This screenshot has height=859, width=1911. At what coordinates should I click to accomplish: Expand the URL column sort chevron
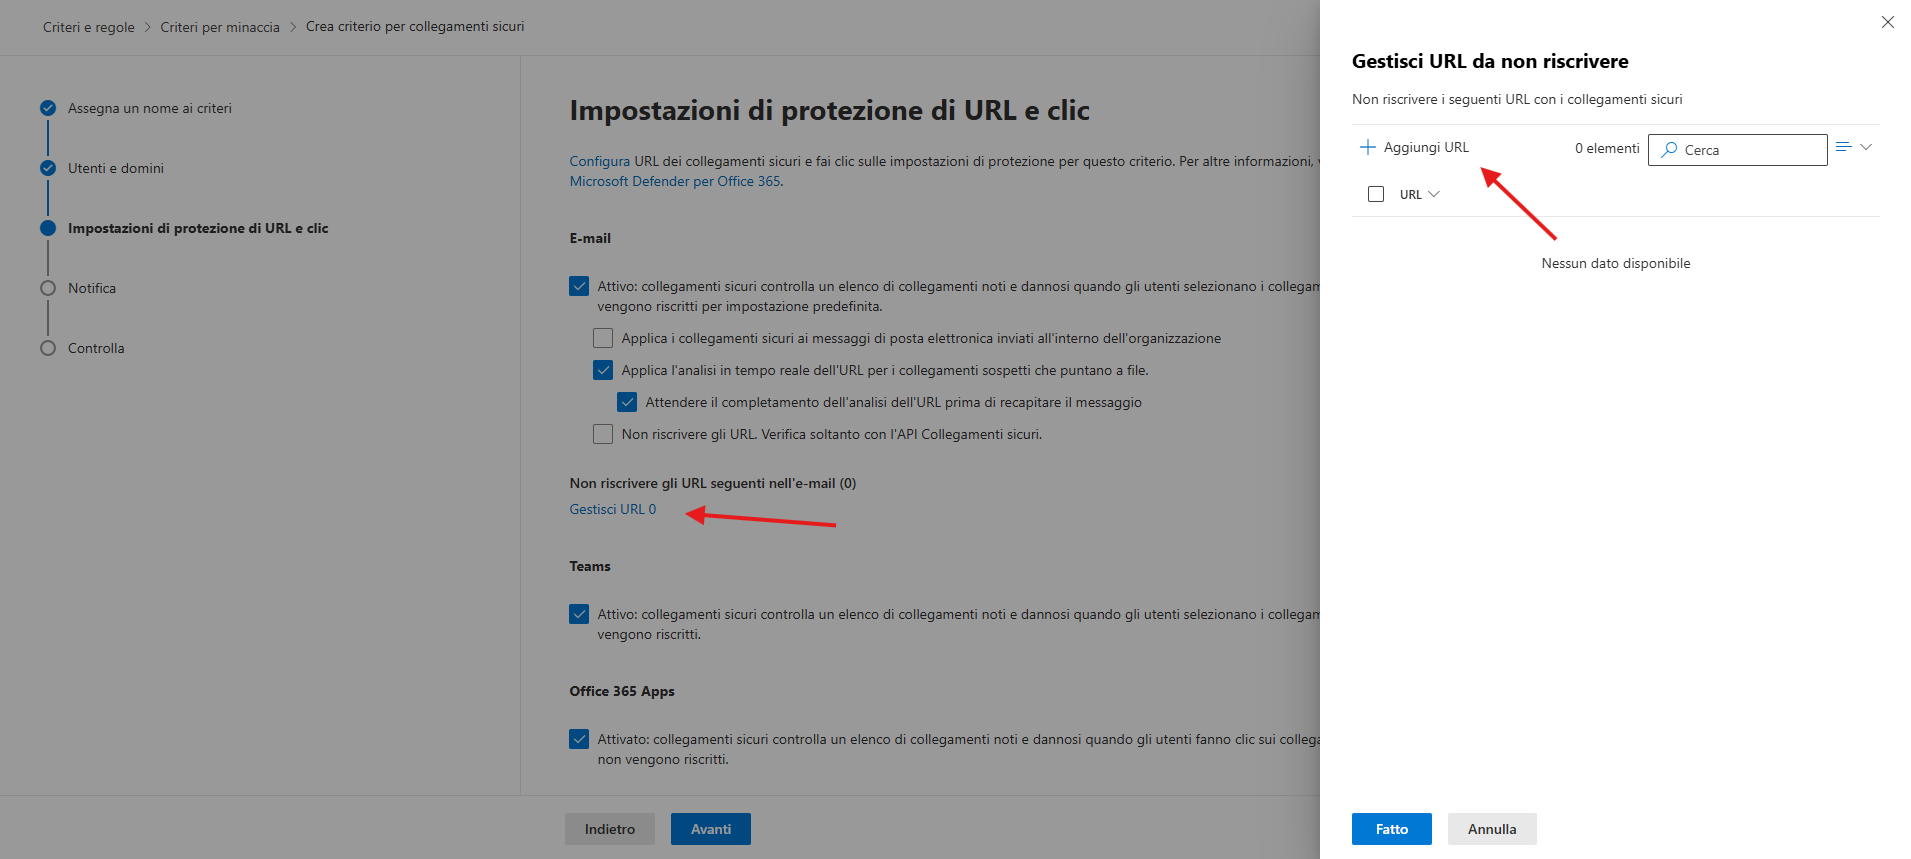1434,194
